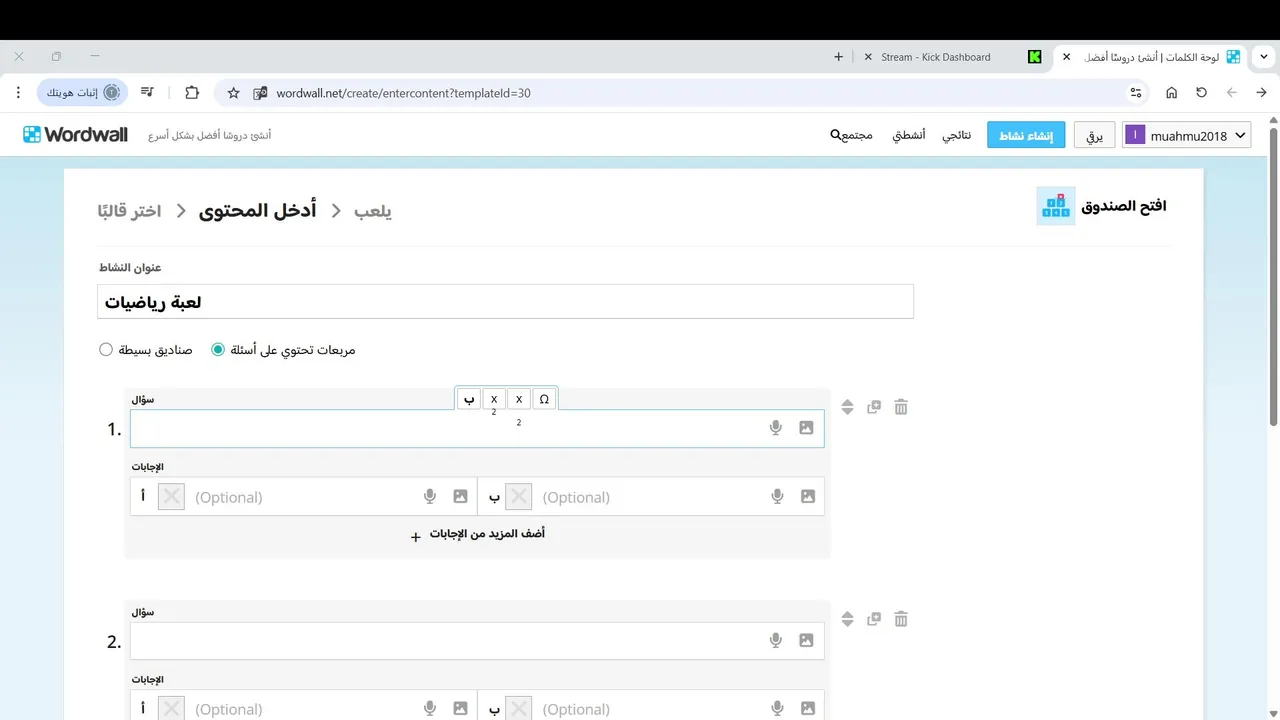This screenshot has width=1280, height=720.
Task: Click answer أ Optional field in question 1
Action: (303, 496)
